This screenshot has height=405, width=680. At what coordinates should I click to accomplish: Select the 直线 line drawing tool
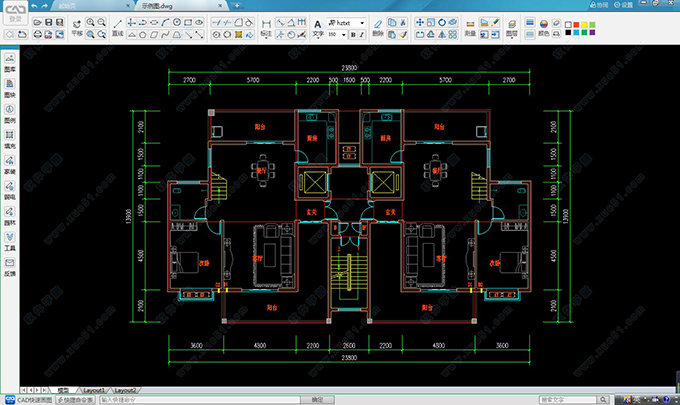(x=117, y=27)
